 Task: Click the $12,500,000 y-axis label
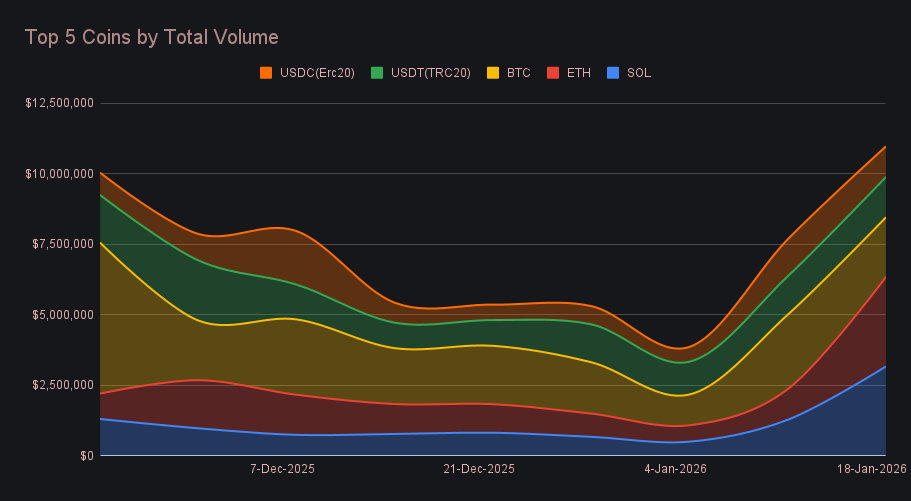60,103
